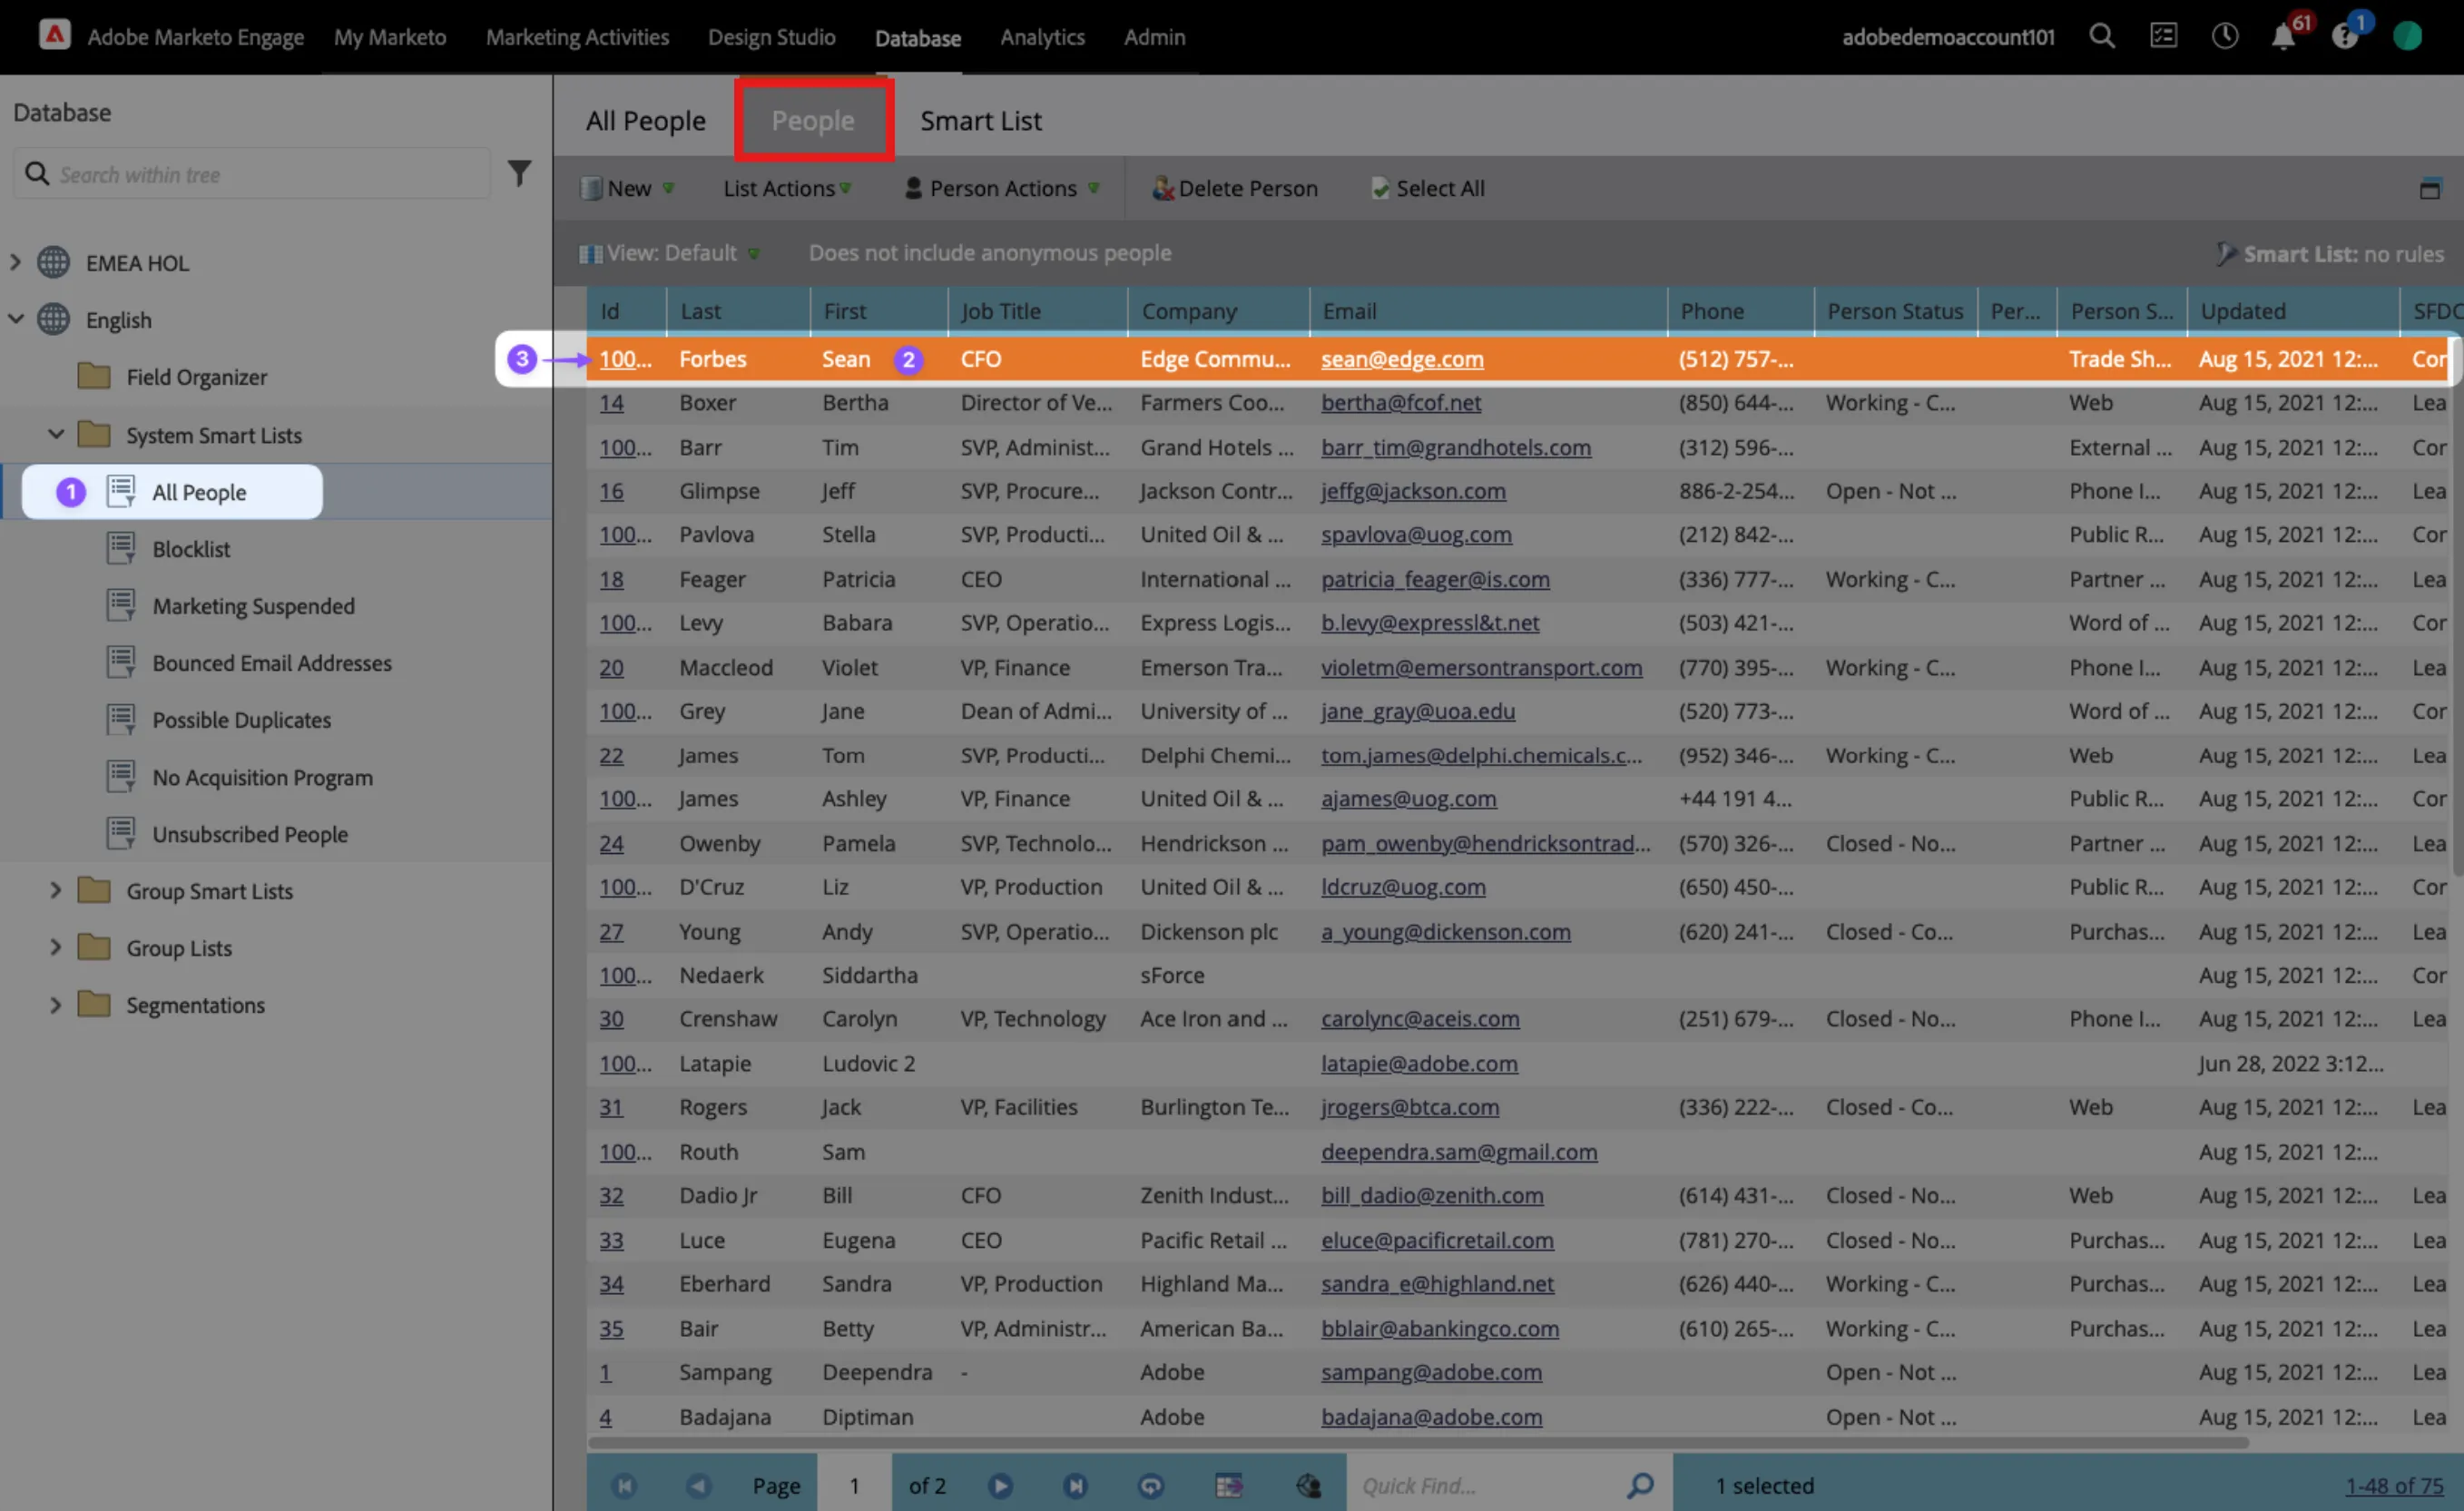
Task: Click the person globe icon in footer
Action: [x=1308, y=1486]
